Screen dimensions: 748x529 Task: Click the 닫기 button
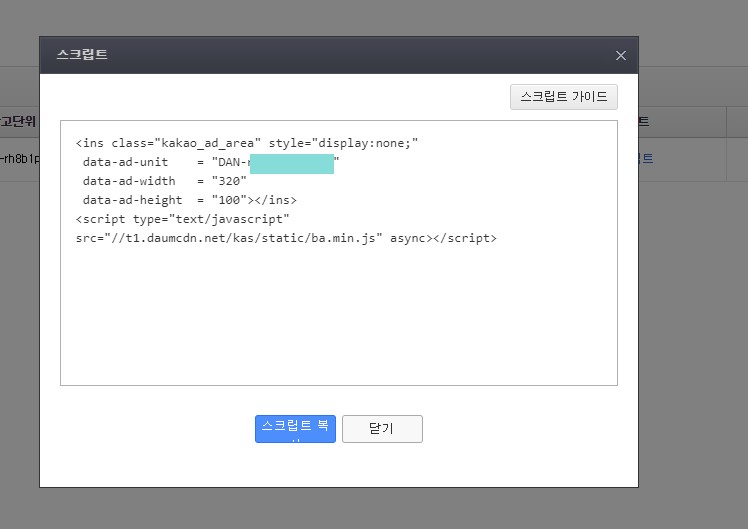(382, 429)
